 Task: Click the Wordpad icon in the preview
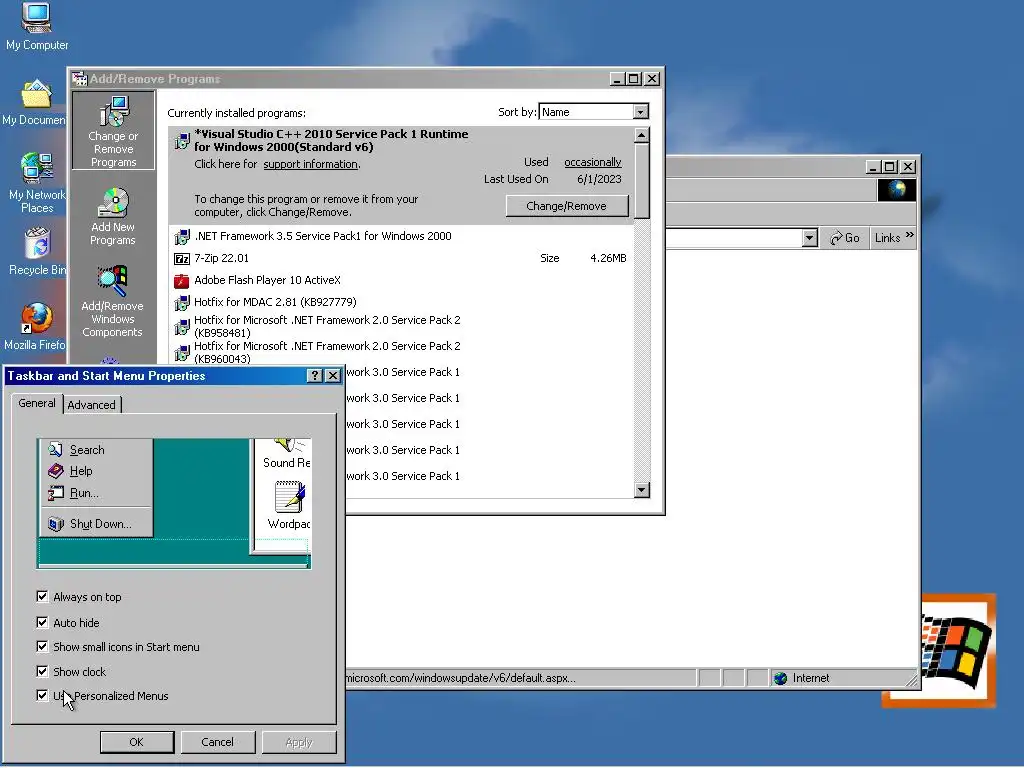(289, 498)
